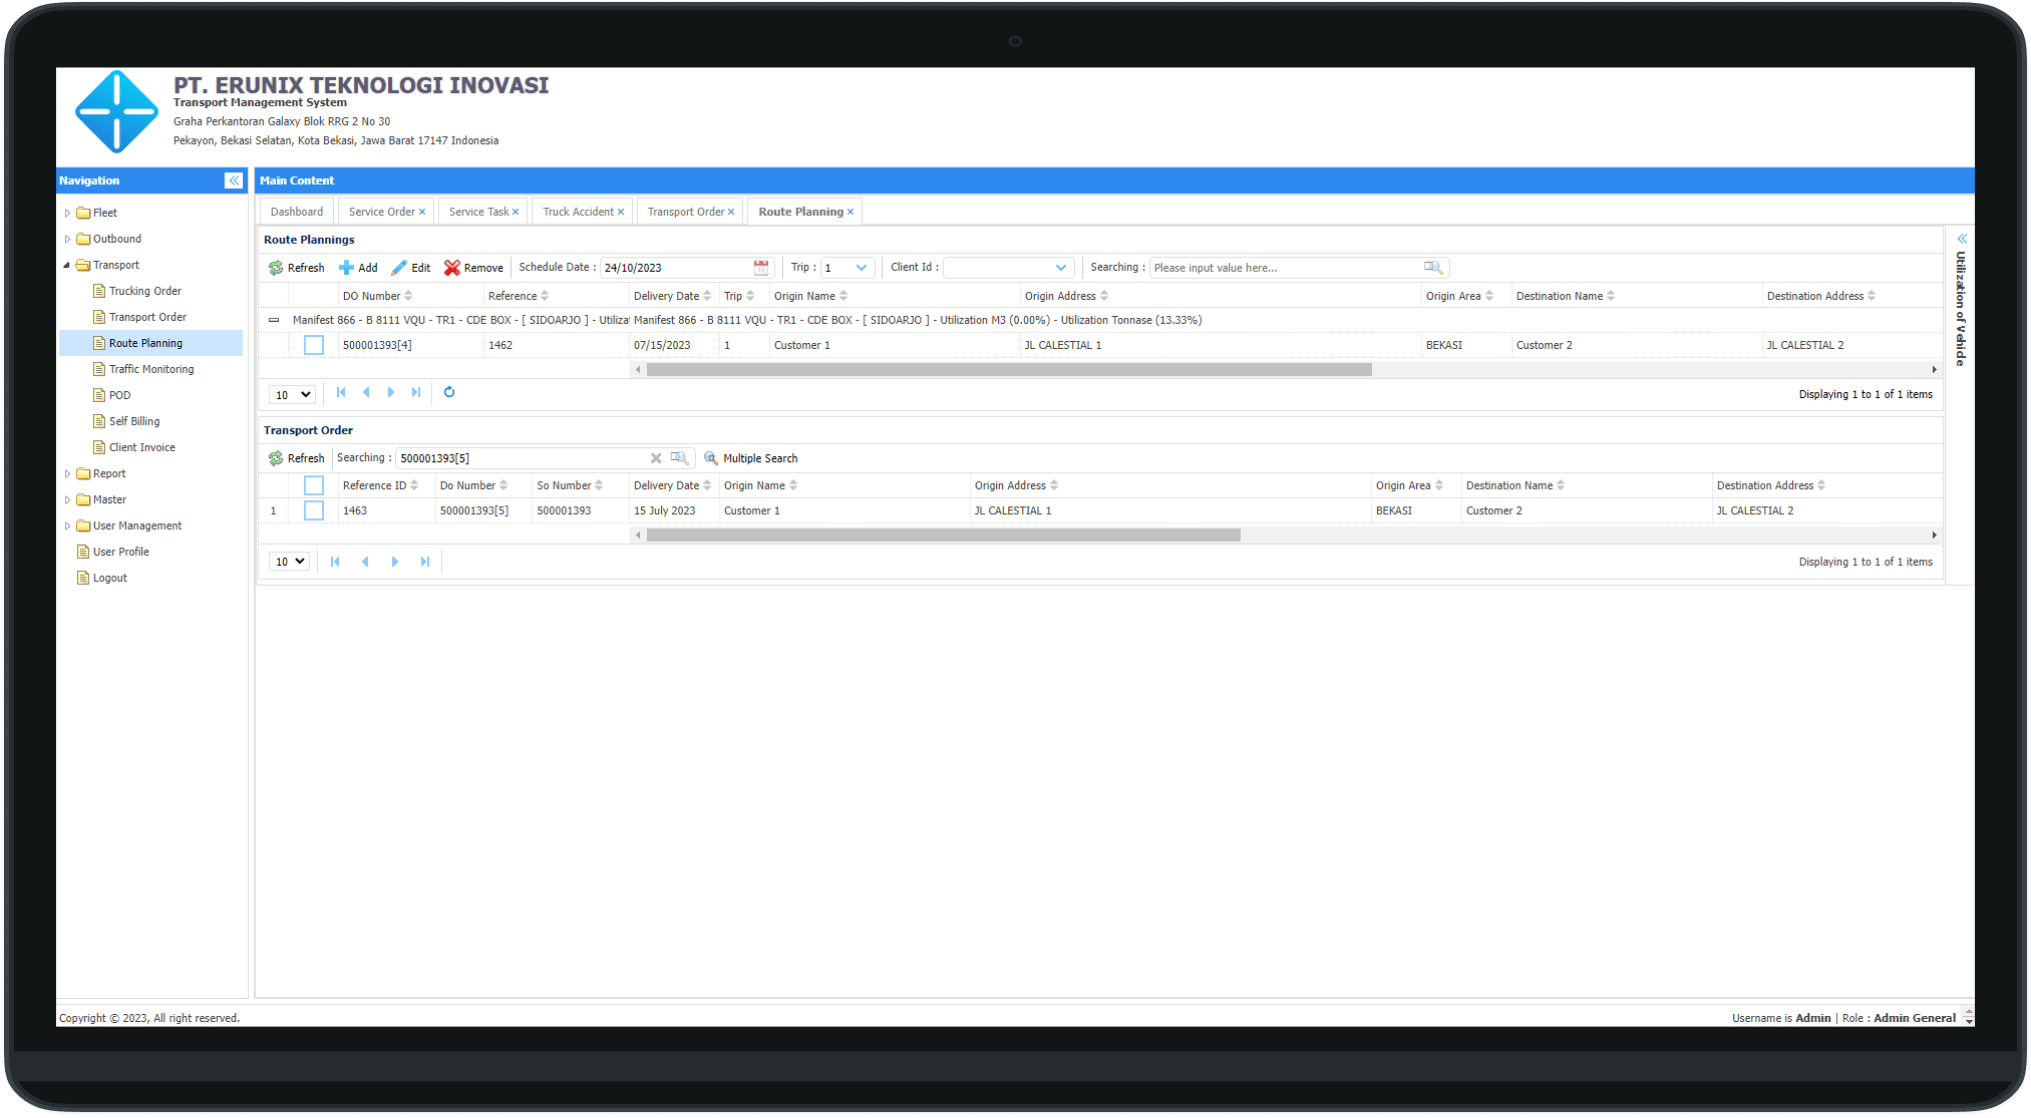
Task: Open the Trip dropdown
Action: [861, 267]
